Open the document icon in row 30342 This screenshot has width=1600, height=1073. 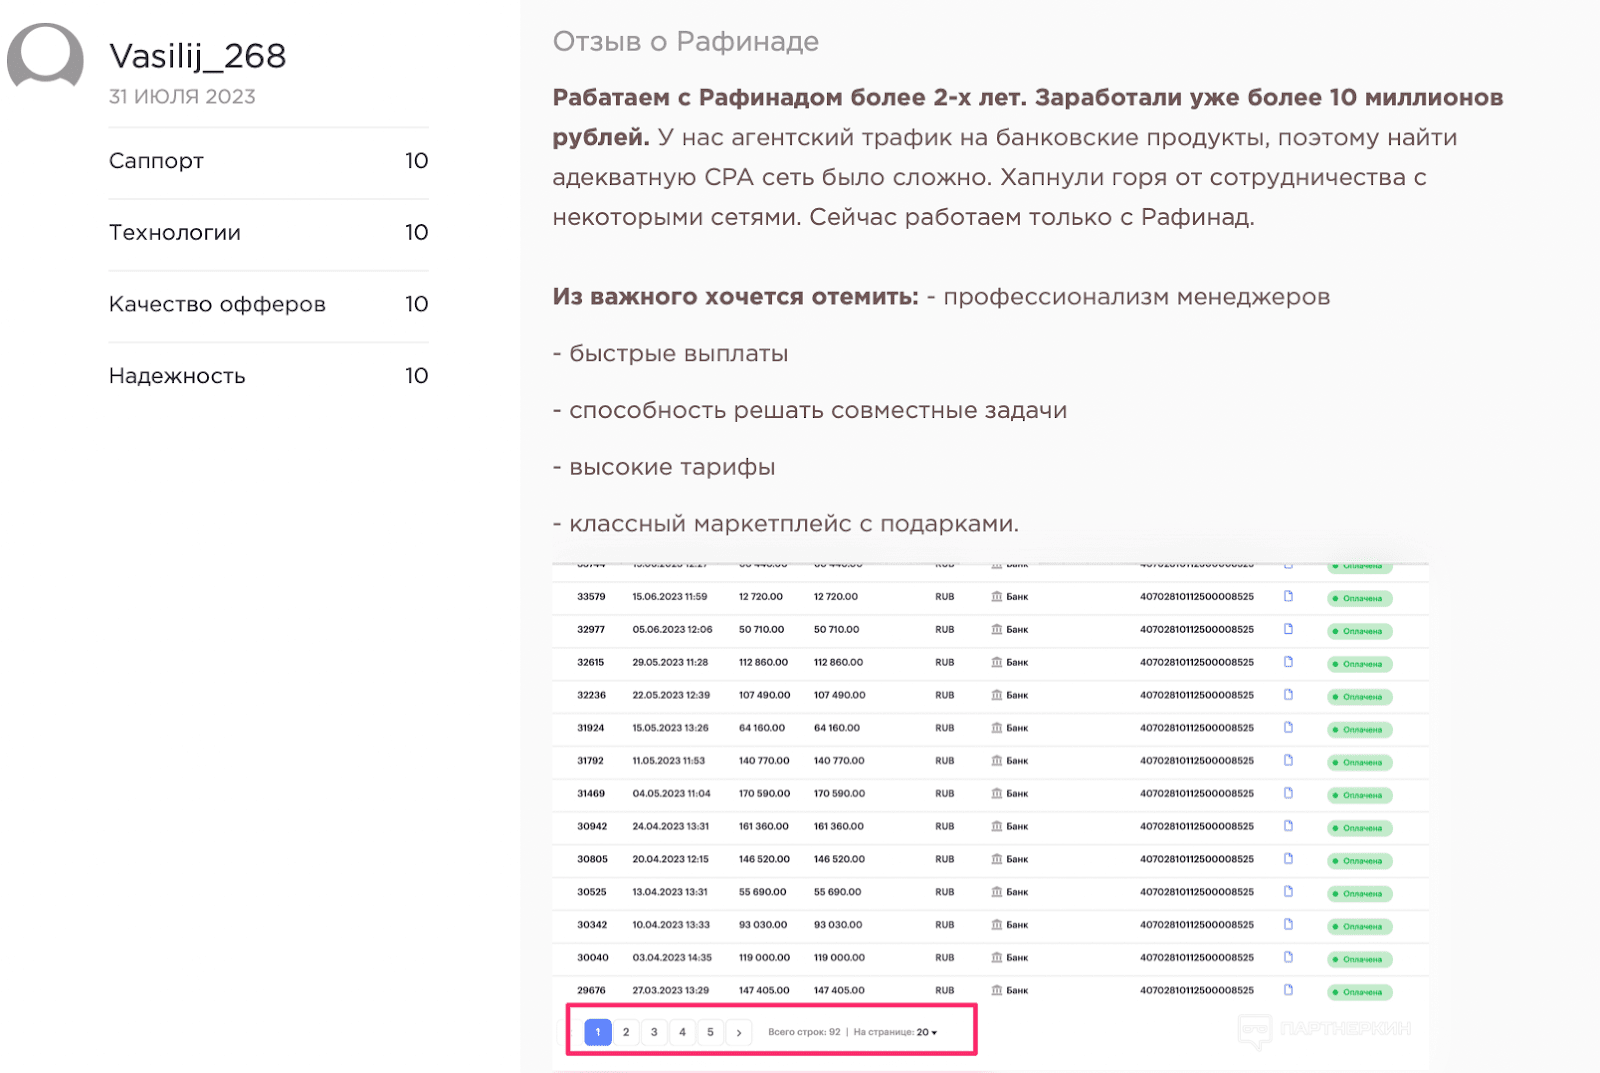pos(1288,924)
